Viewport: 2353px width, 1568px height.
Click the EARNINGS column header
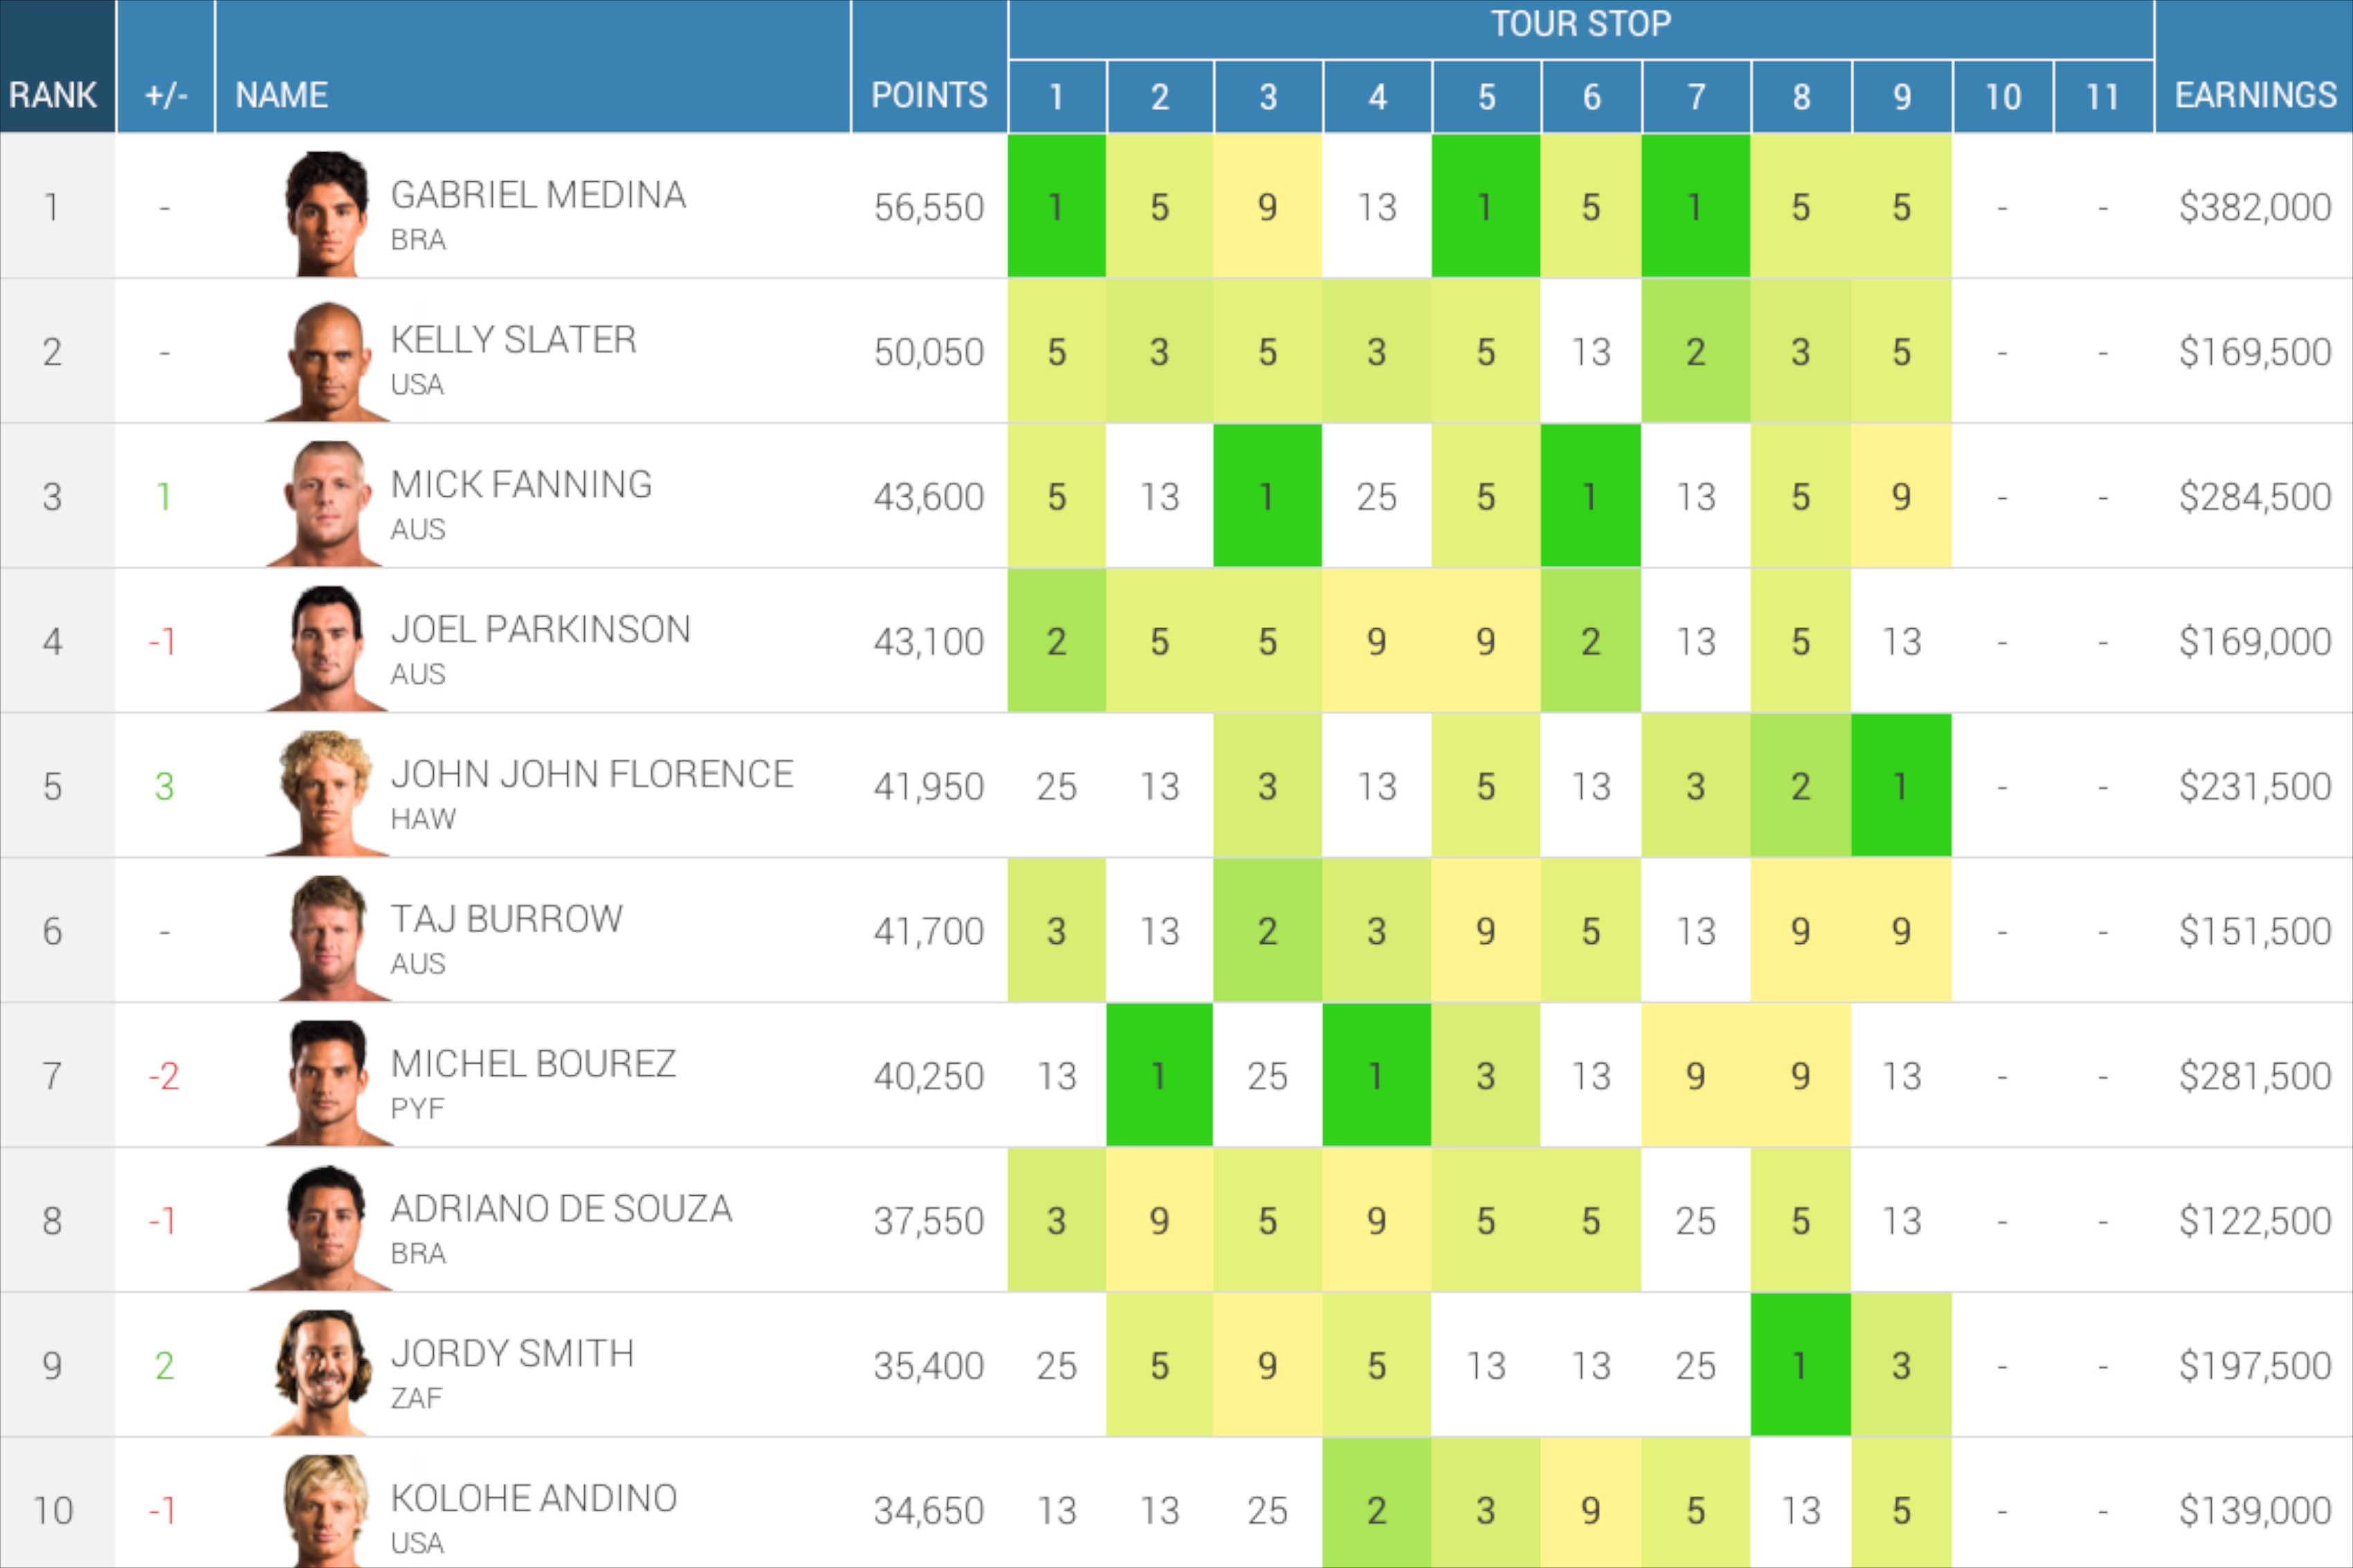(x=2255, y=95)
